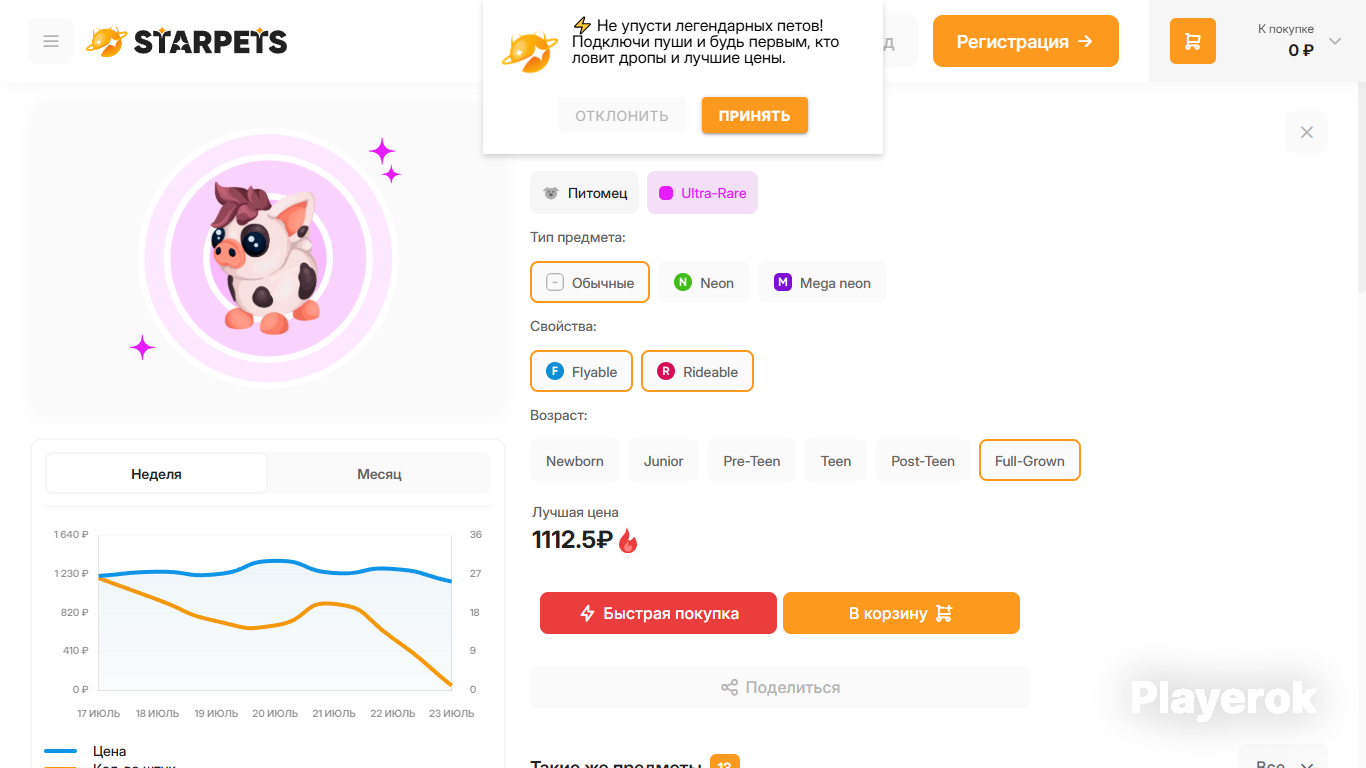1366x768 pixels.
Task: Expand the К покупке cart dropdown arrow
Action: (x=1335, y=42)
